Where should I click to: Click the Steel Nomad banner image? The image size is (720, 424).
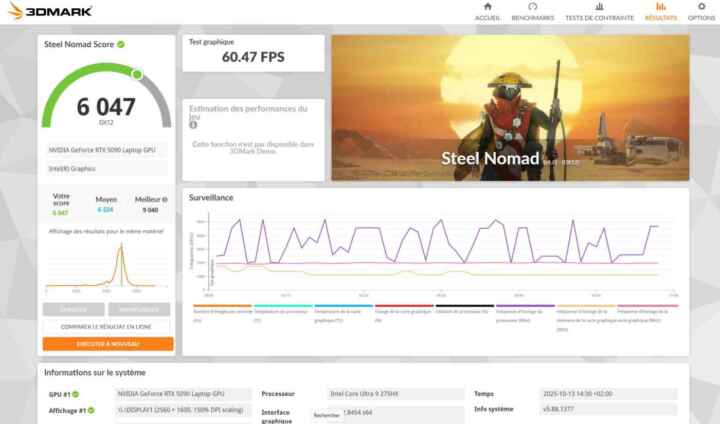click(x=509, y=107)
